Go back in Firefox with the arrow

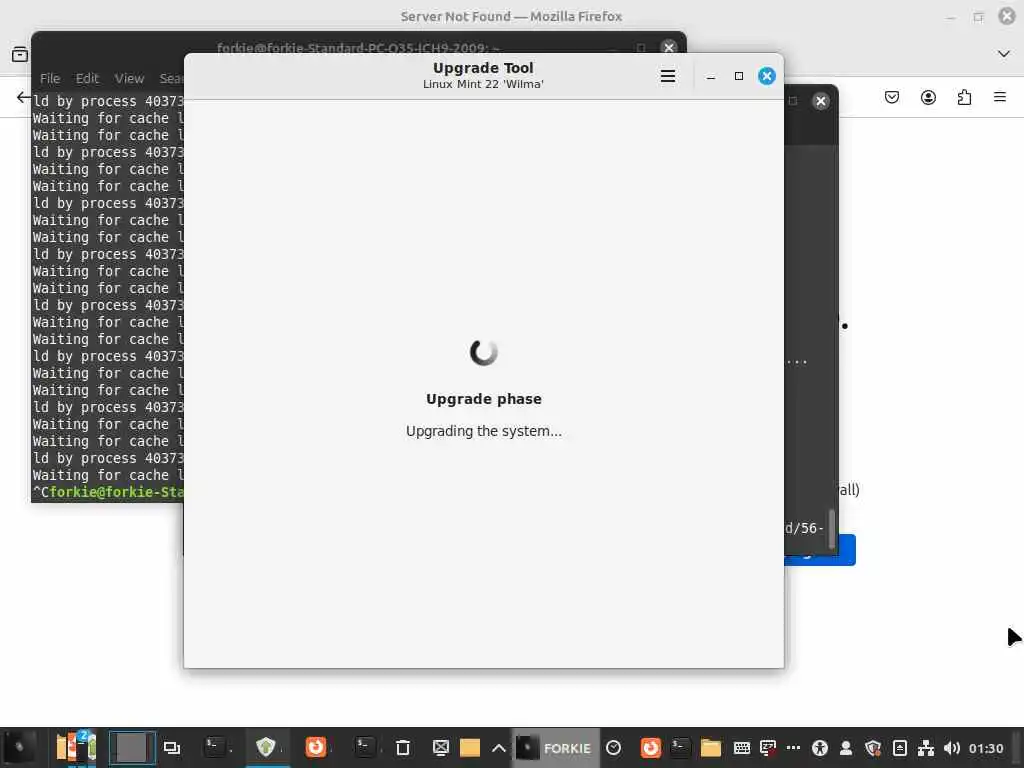(24, 97)
